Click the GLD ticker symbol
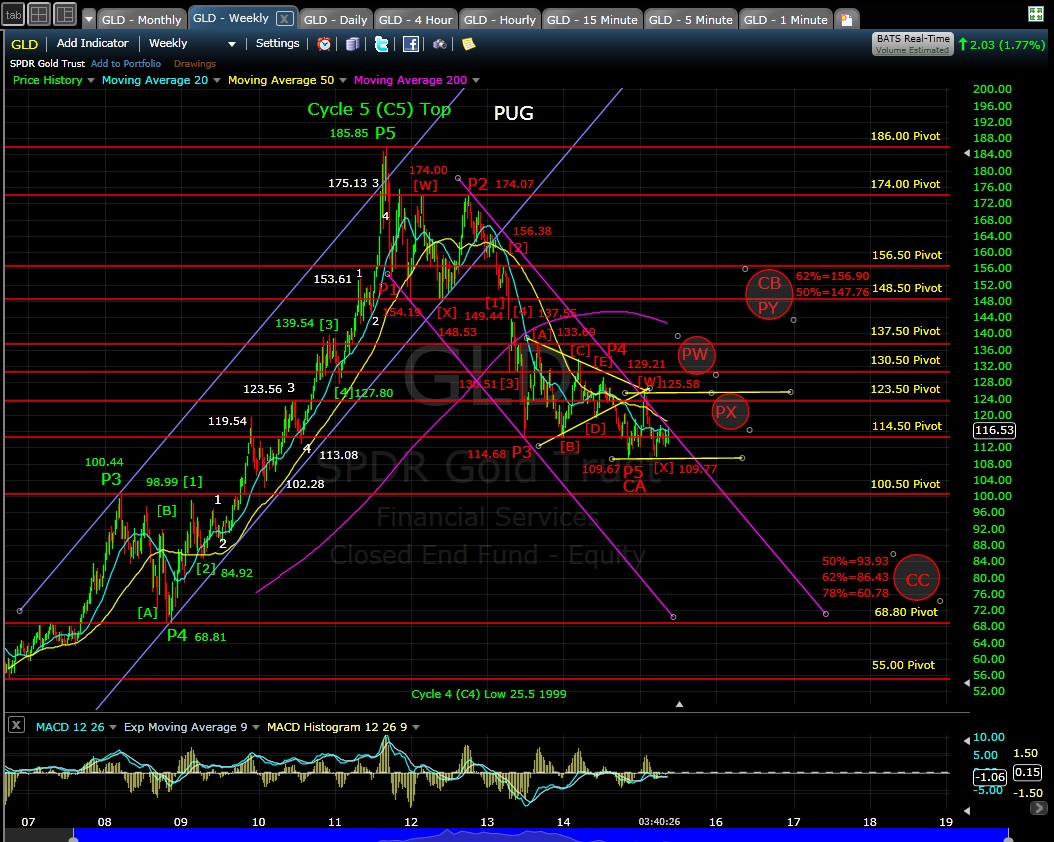This screenshot has height=842, width=1054. (x=24, y=44)
